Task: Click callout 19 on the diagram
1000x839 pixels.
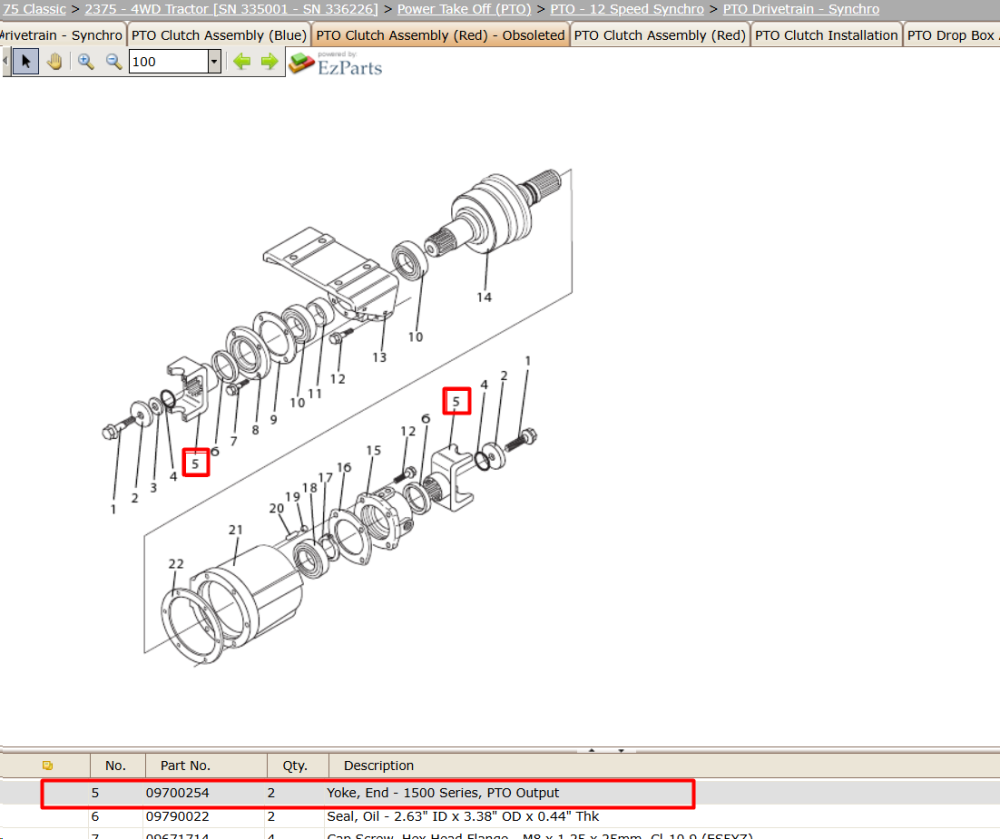Action: tap(293, 497)
